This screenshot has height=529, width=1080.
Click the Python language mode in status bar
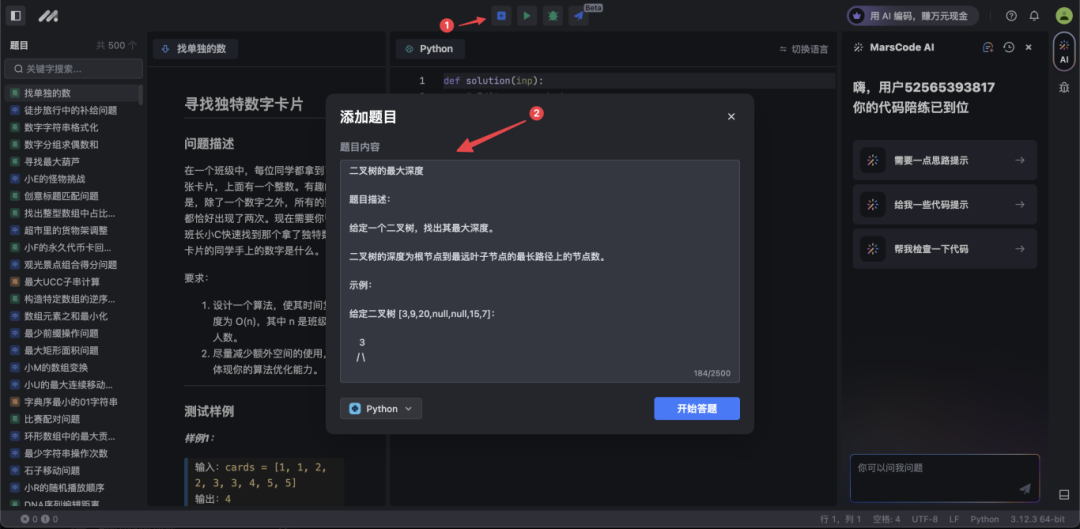pyautogui.click(x=984, y=519)
